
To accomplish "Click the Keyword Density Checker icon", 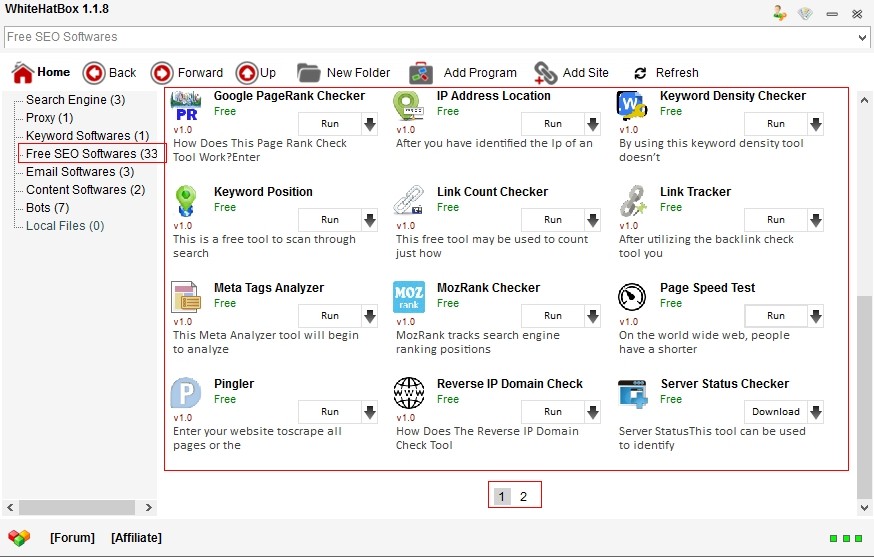I will pyautogui.click(x=632, y=106).
